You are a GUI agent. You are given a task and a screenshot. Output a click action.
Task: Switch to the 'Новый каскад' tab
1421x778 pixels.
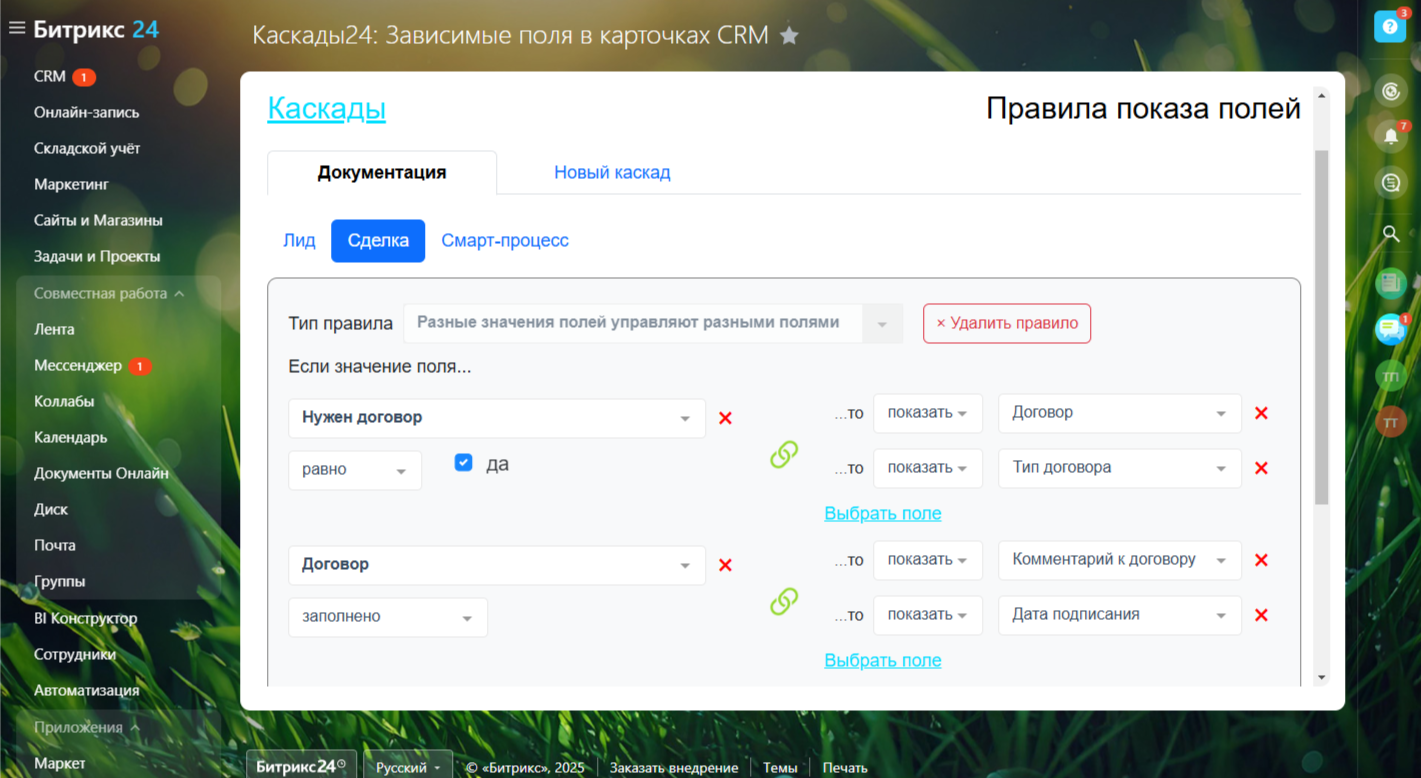point(612,173)
